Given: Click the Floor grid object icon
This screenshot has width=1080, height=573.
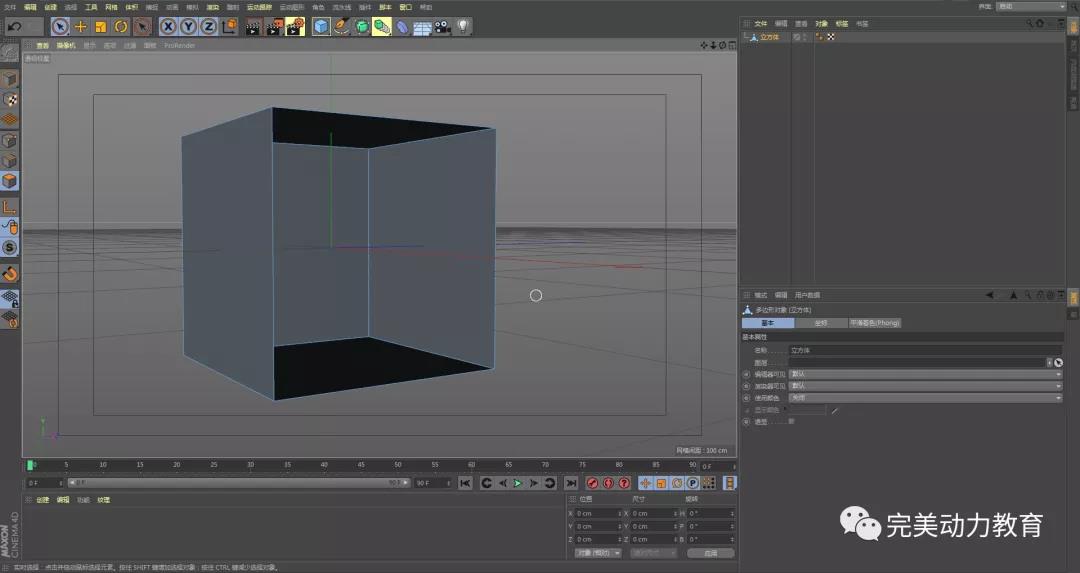Looking at the screenshot, I should point(421,26).
